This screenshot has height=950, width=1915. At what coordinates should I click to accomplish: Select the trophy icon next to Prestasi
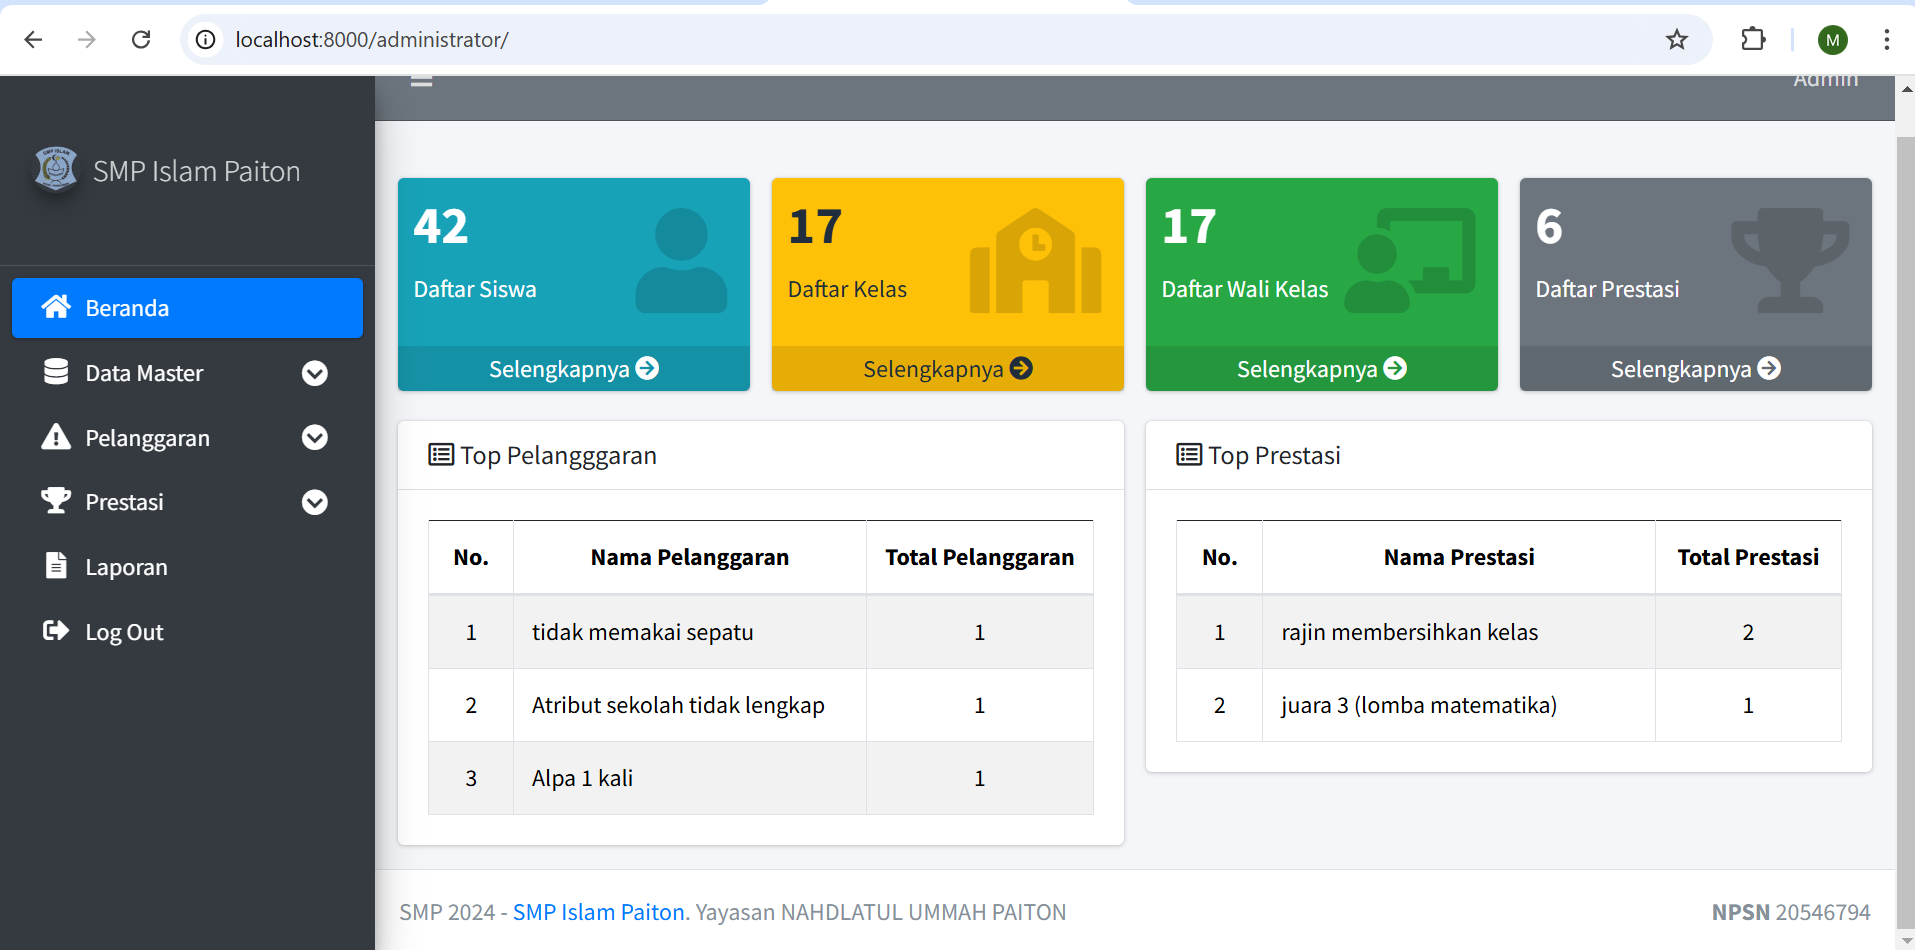(57, 501)
